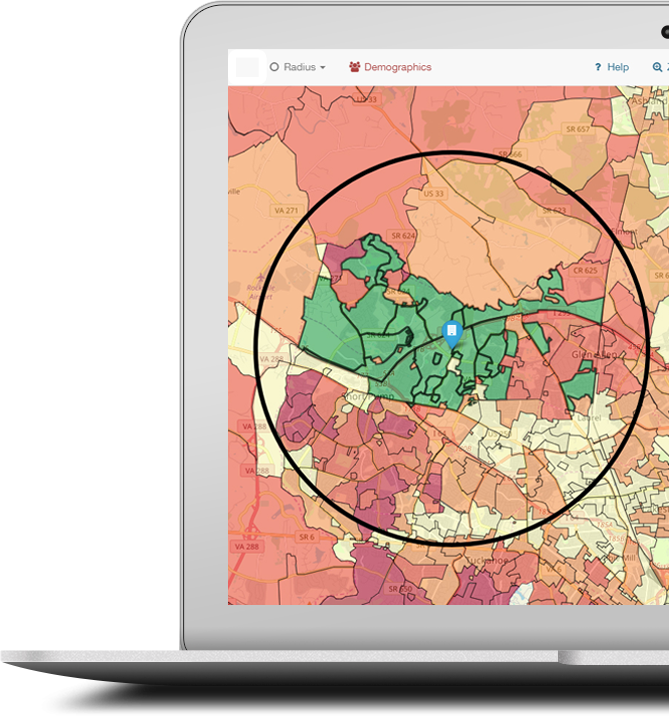Click the laptop webcam above the screen
The image size is (669, 716).
coord(665,32)
